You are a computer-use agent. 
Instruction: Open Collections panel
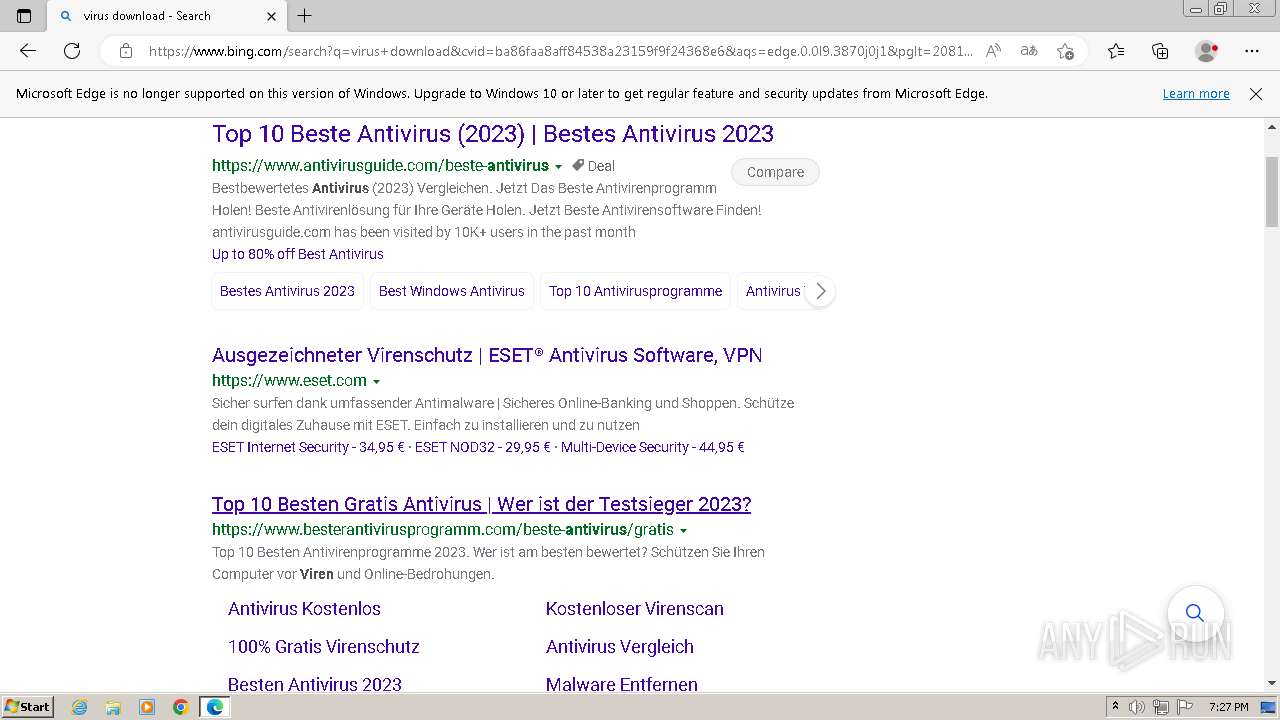[1160, 51]
